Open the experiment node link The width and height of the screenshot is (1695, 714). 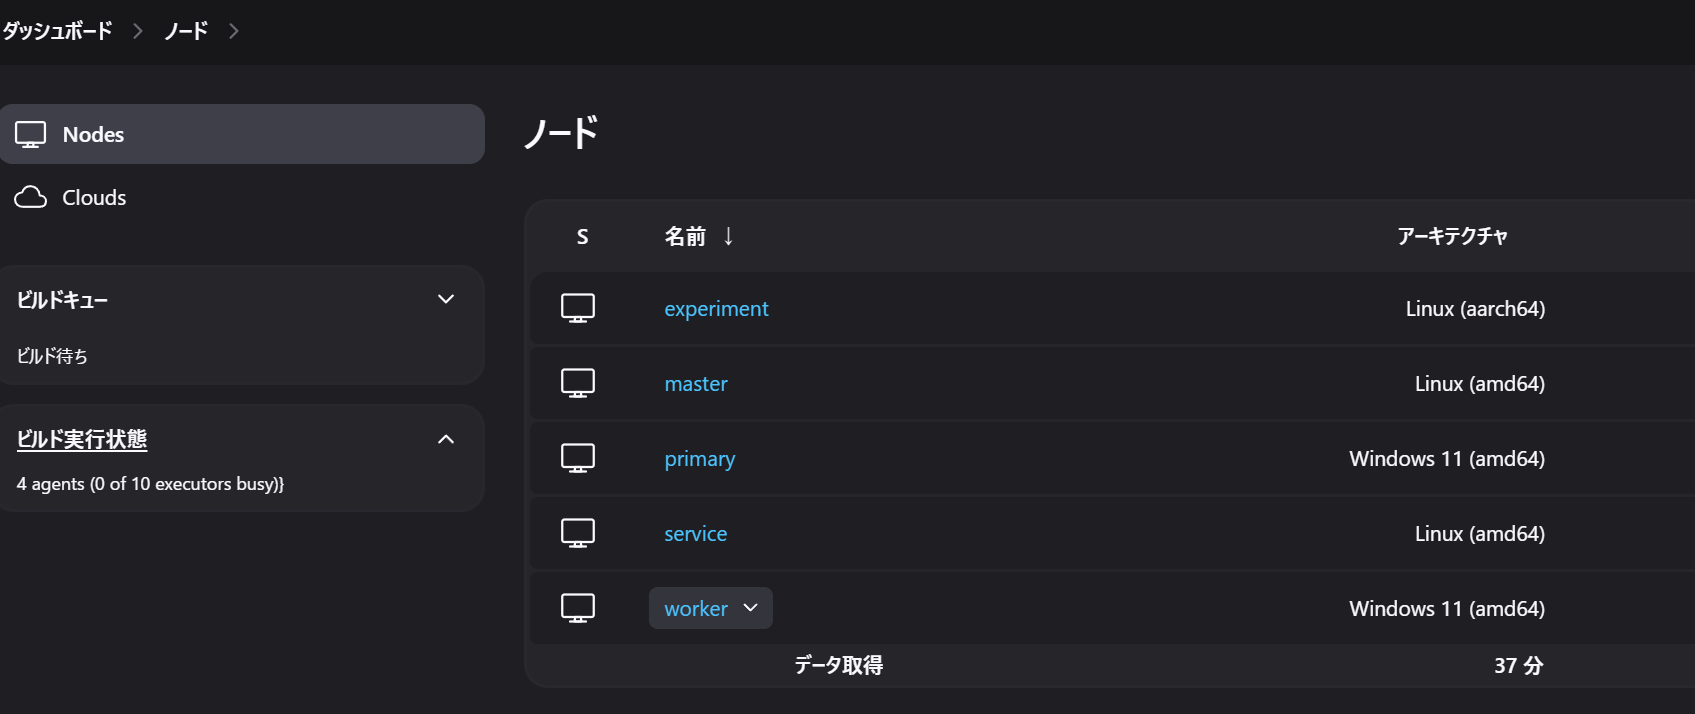716,309
